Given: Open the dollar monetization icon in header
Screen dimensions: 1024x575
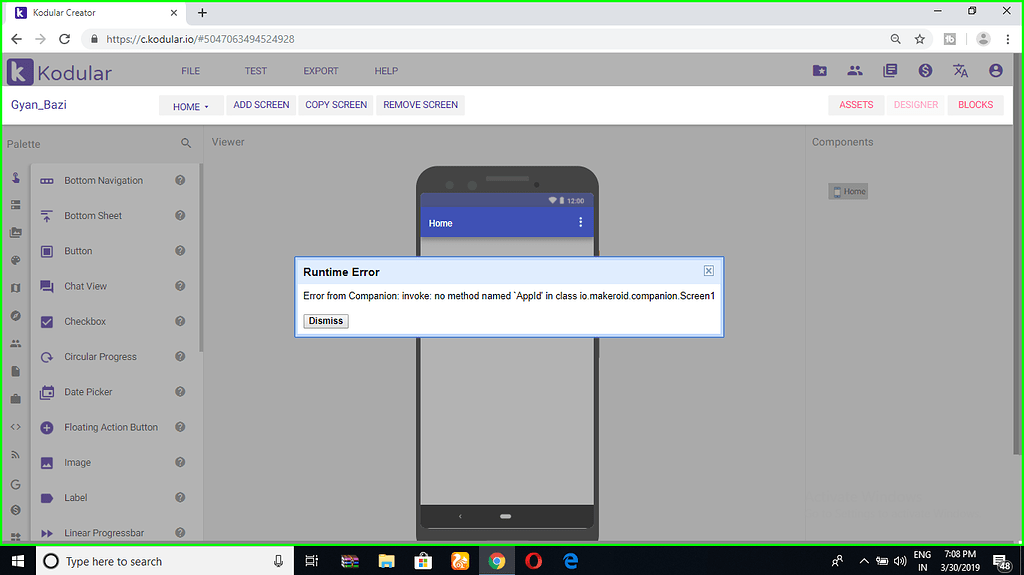Looking at the screenshot, I should (925, 71).
